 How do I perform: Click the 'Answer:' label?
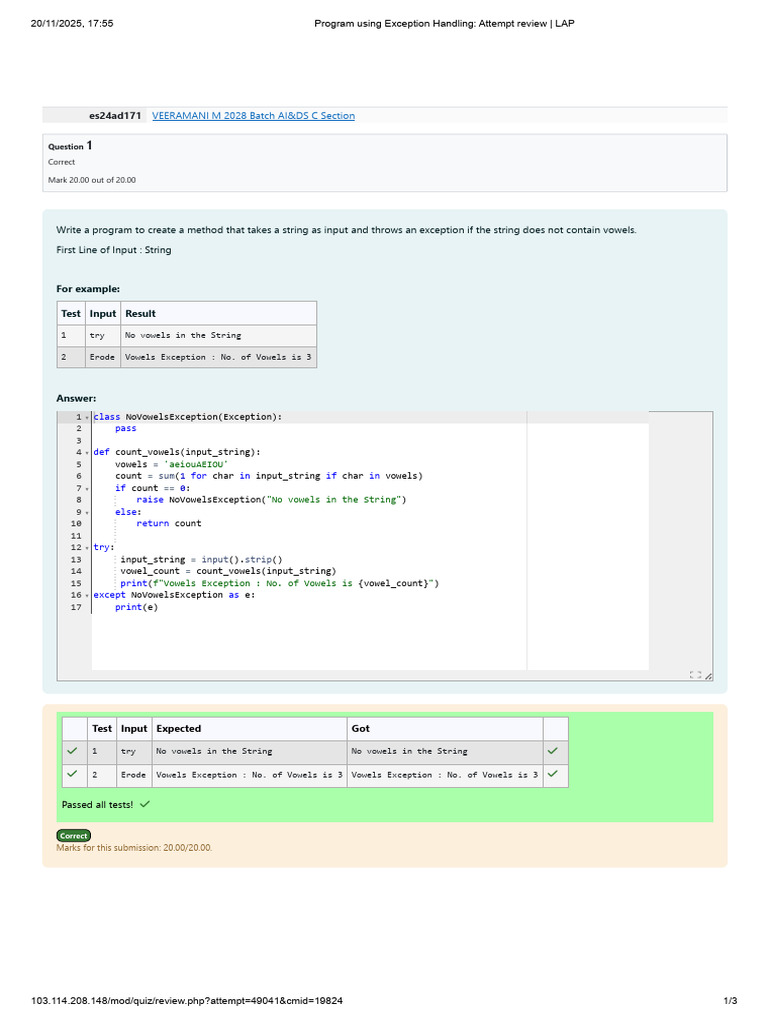[76, 398]
